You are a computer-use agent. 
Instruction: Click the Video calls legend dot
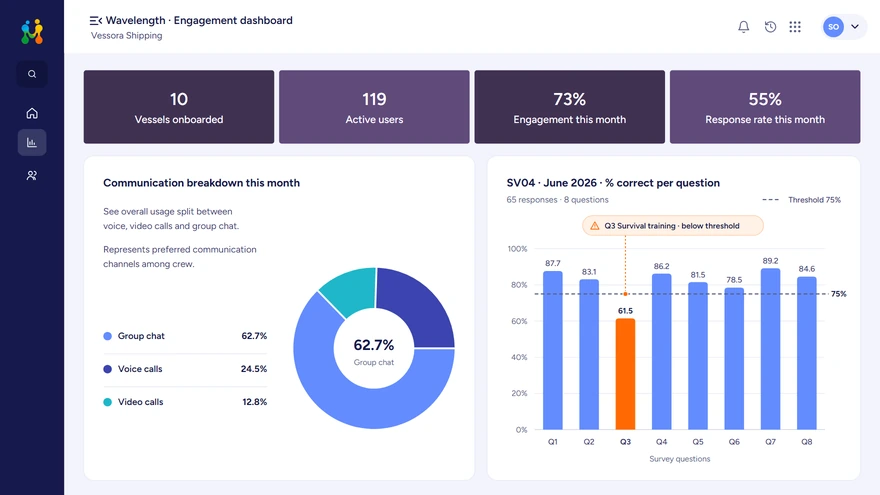coord(108,402)
